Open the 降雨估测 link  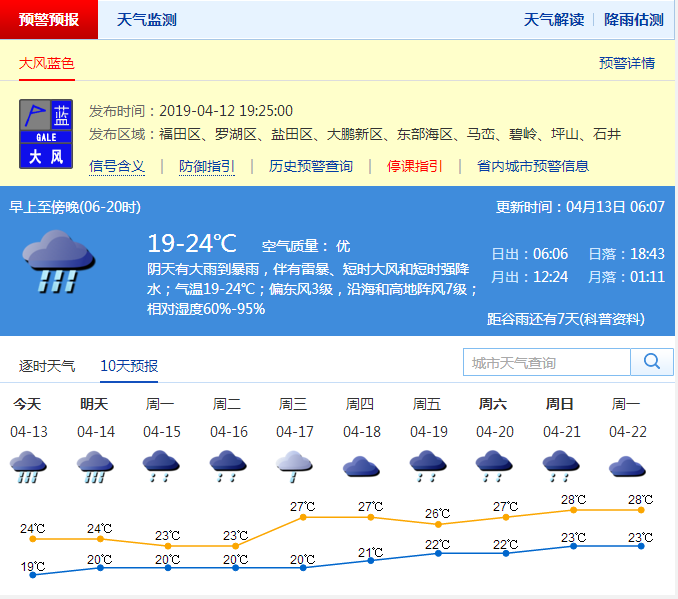(x=634, y=19)
